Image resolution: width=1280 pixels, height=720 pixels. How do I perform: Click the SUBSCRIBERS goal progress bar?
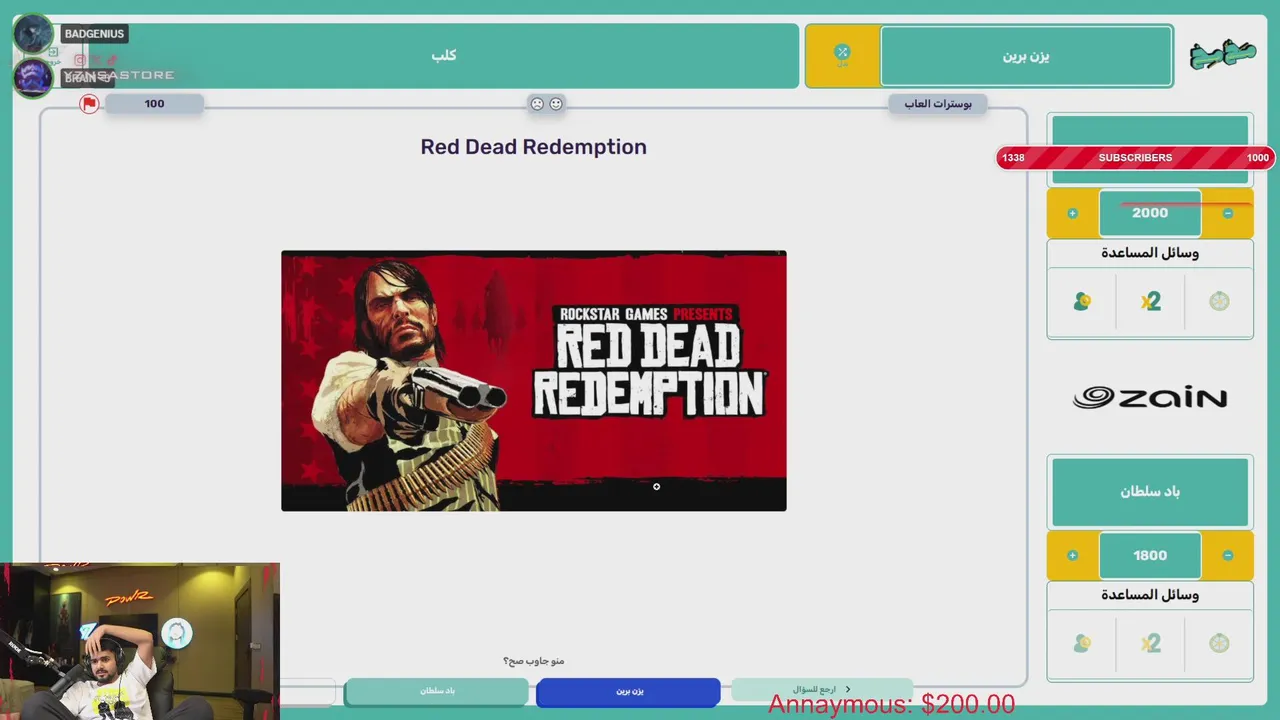pos(1135,158)
